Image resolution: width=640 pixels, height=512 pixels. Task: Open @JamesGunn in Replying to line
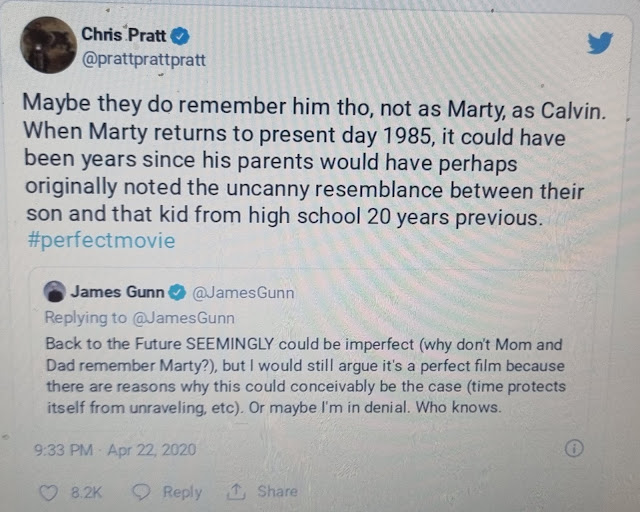tap(184, 318)
